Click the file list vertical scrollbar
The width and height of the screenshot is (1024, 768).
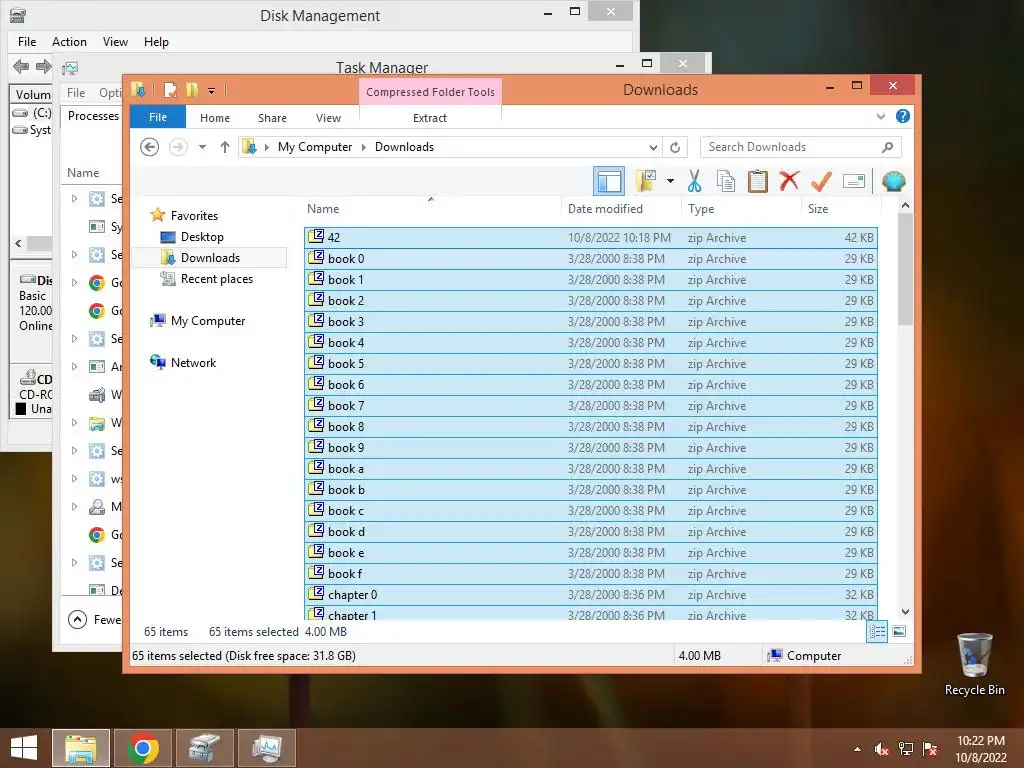[905, 269]
